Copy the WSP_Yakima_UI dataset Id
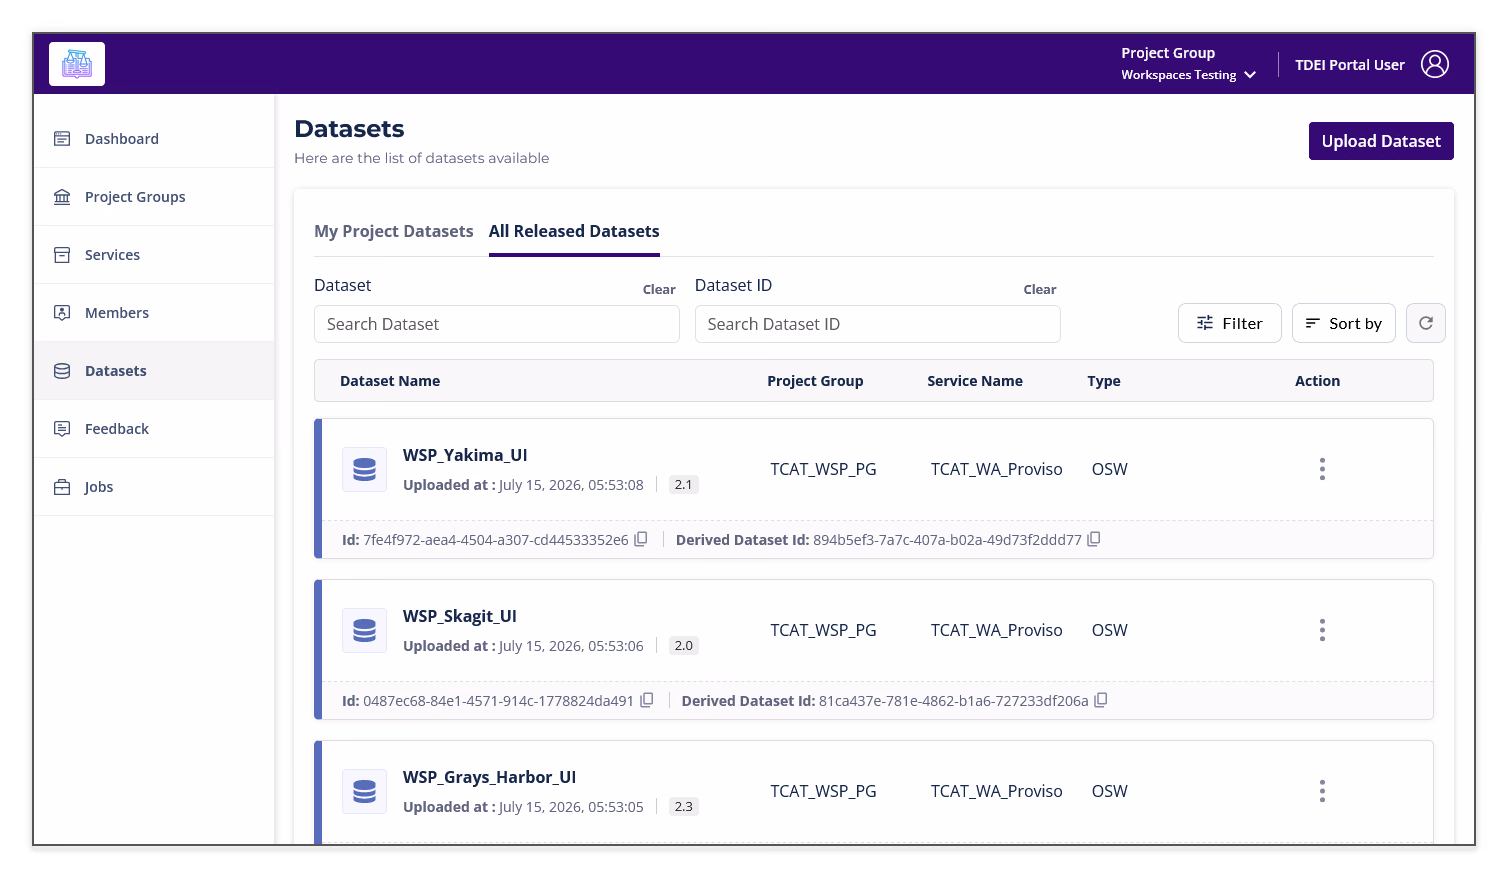This screenshot has height=878, width=1508. point(641,539)
